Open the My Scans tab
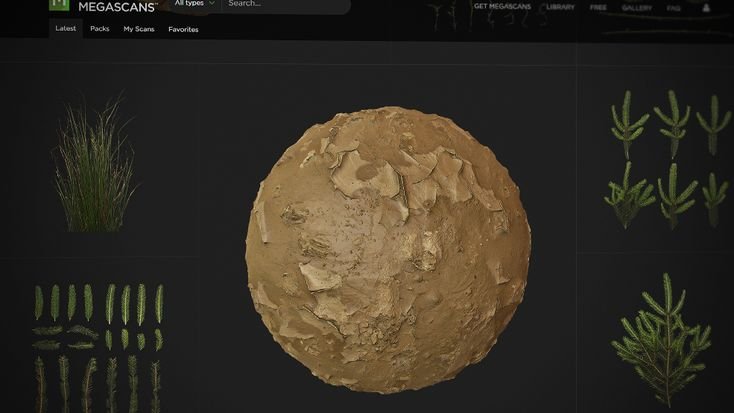 pos(139,29)
